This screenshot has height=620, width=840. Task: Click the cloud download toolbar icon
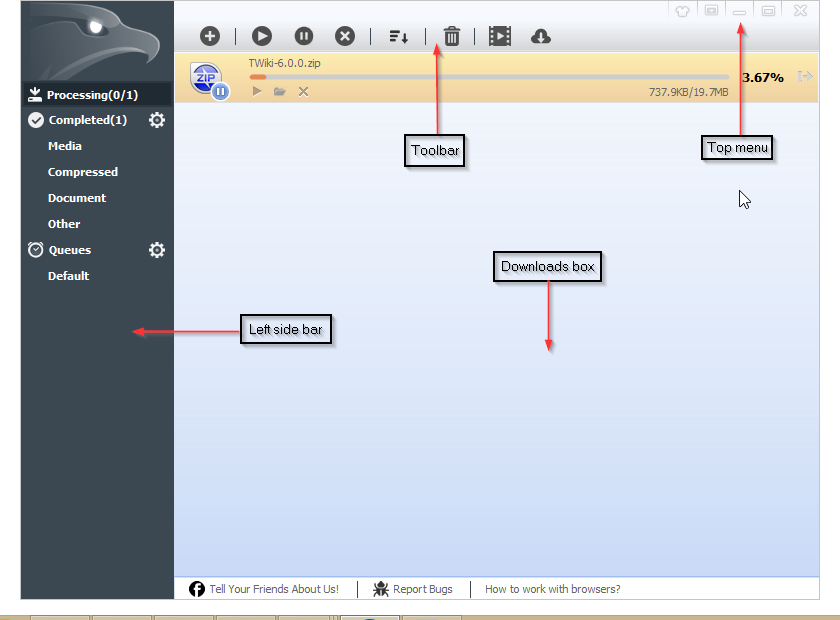pos(540,36)
